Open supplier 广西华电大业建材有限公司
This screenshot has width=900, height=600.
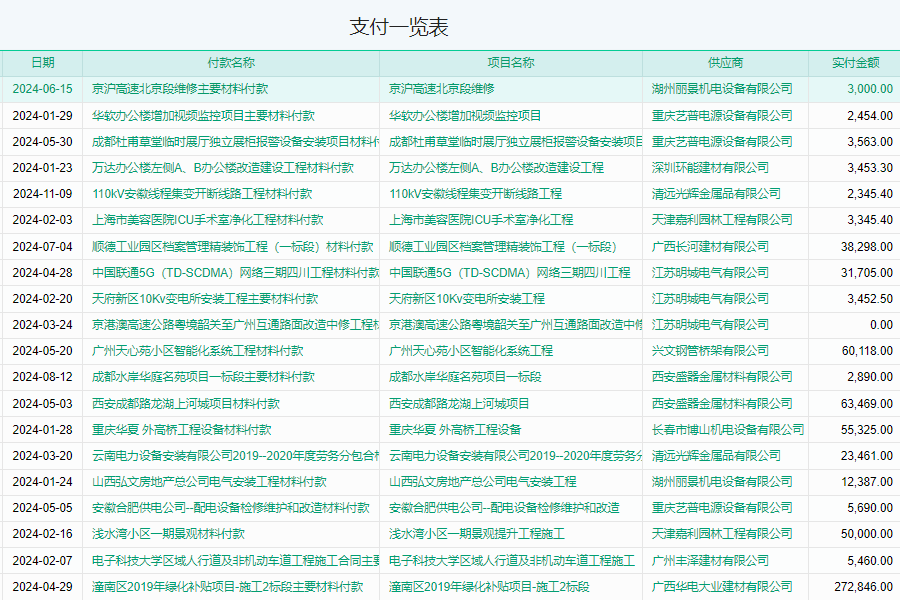[722, 586]
